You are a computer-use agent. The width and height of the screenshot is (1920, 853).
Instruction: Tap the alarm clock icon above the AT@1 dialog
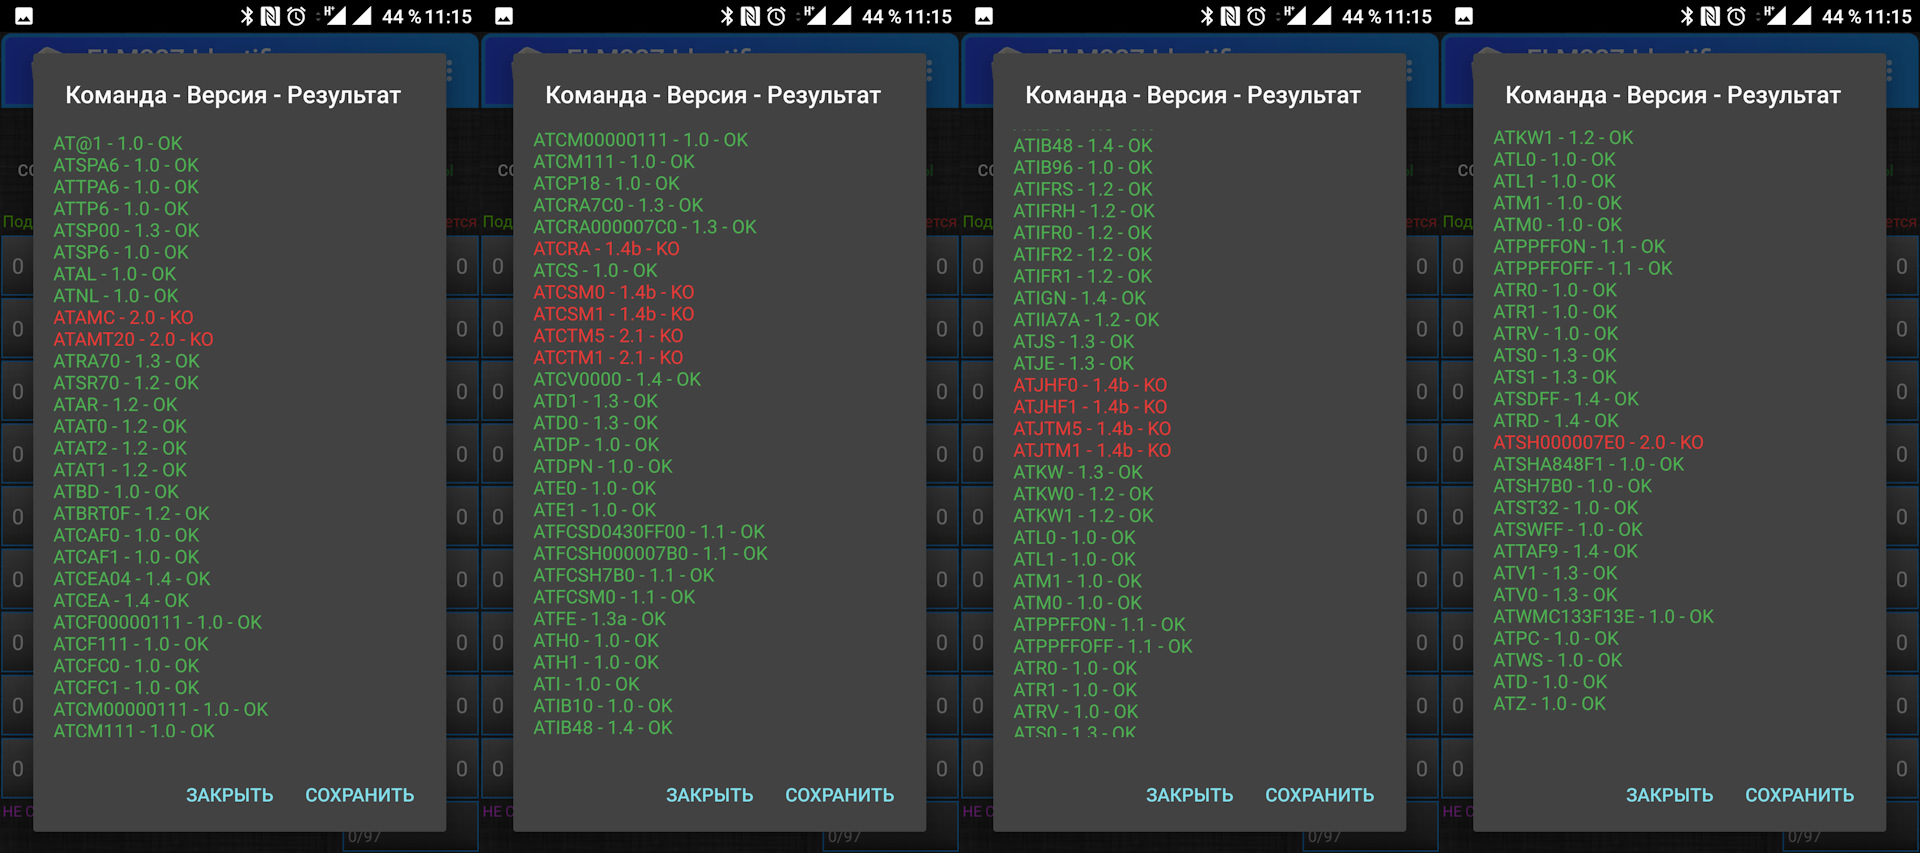296,16
